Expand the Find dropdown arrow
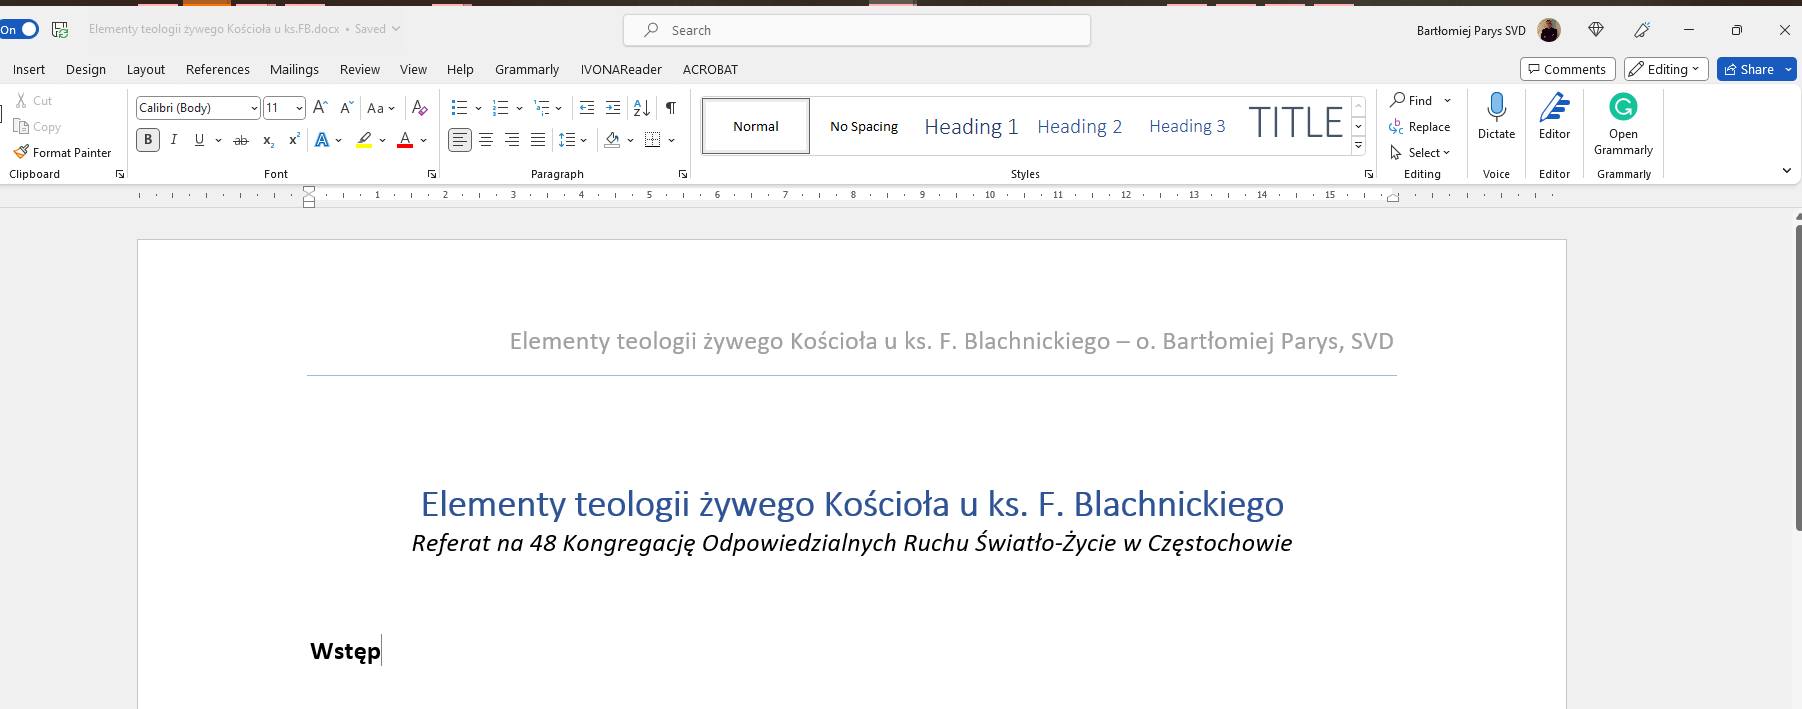The height and width of the screenshot is (709, 1802). (x=1447, y=100)
